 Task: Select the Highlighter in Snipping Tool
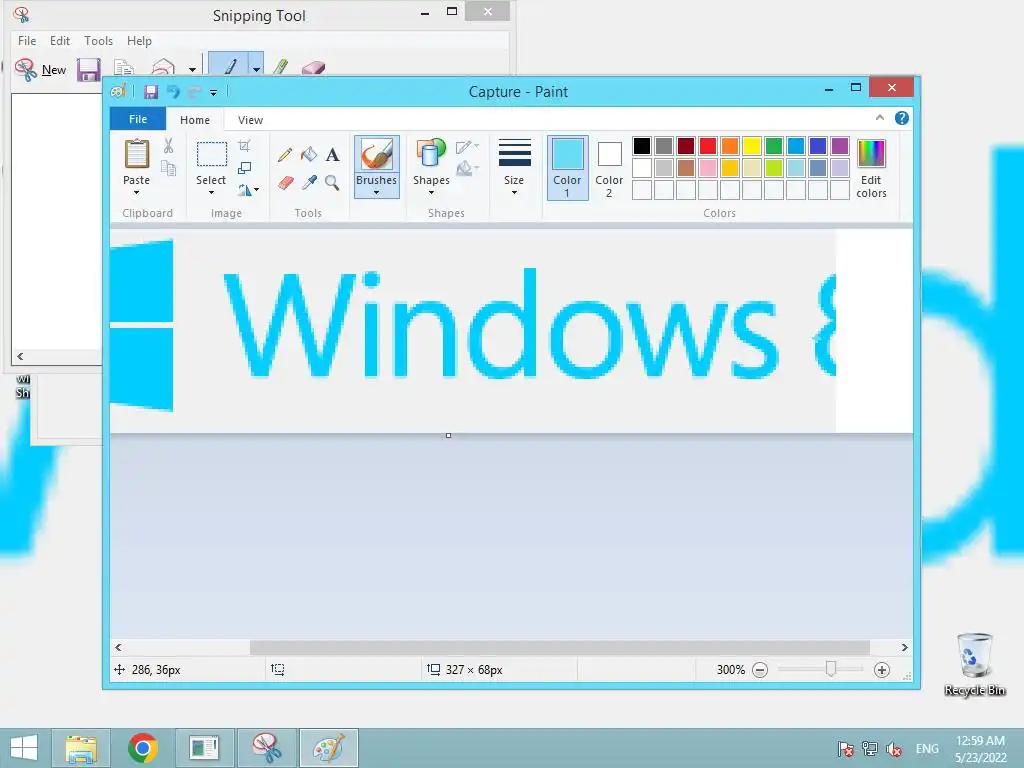pyautogui.click(x=281, y=67)
